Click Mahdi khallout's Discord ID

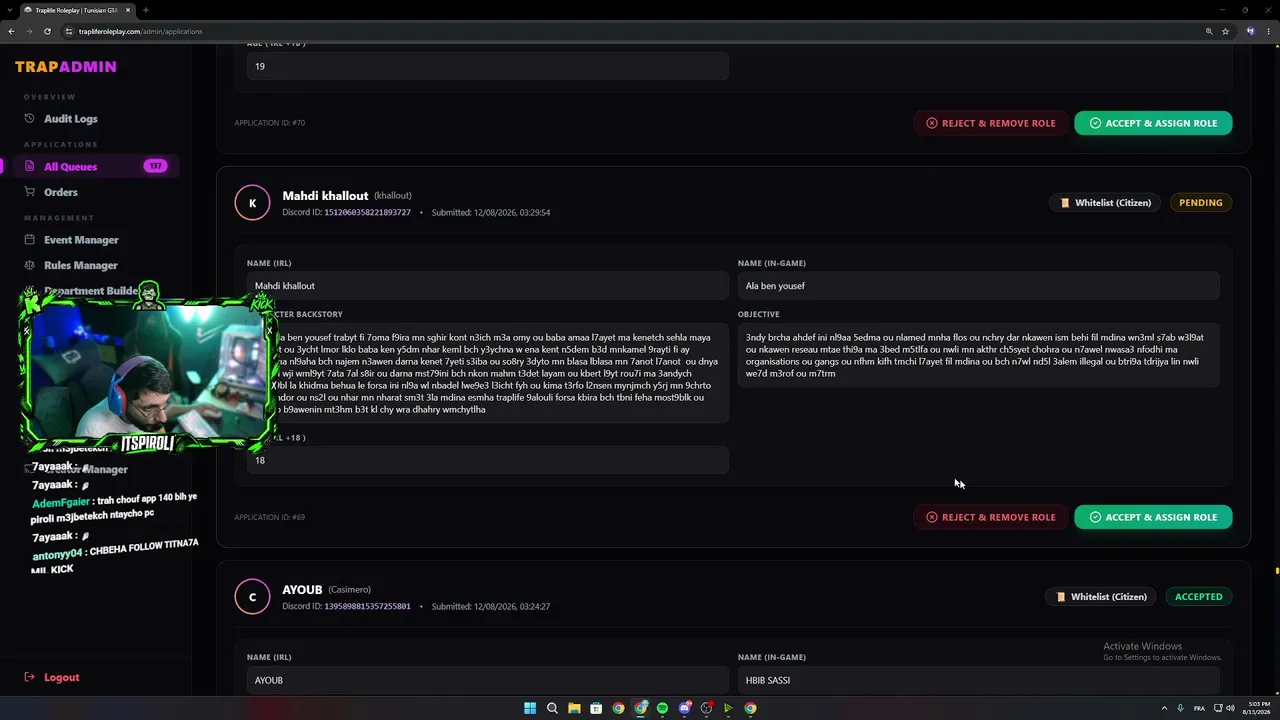click(367, 213)
